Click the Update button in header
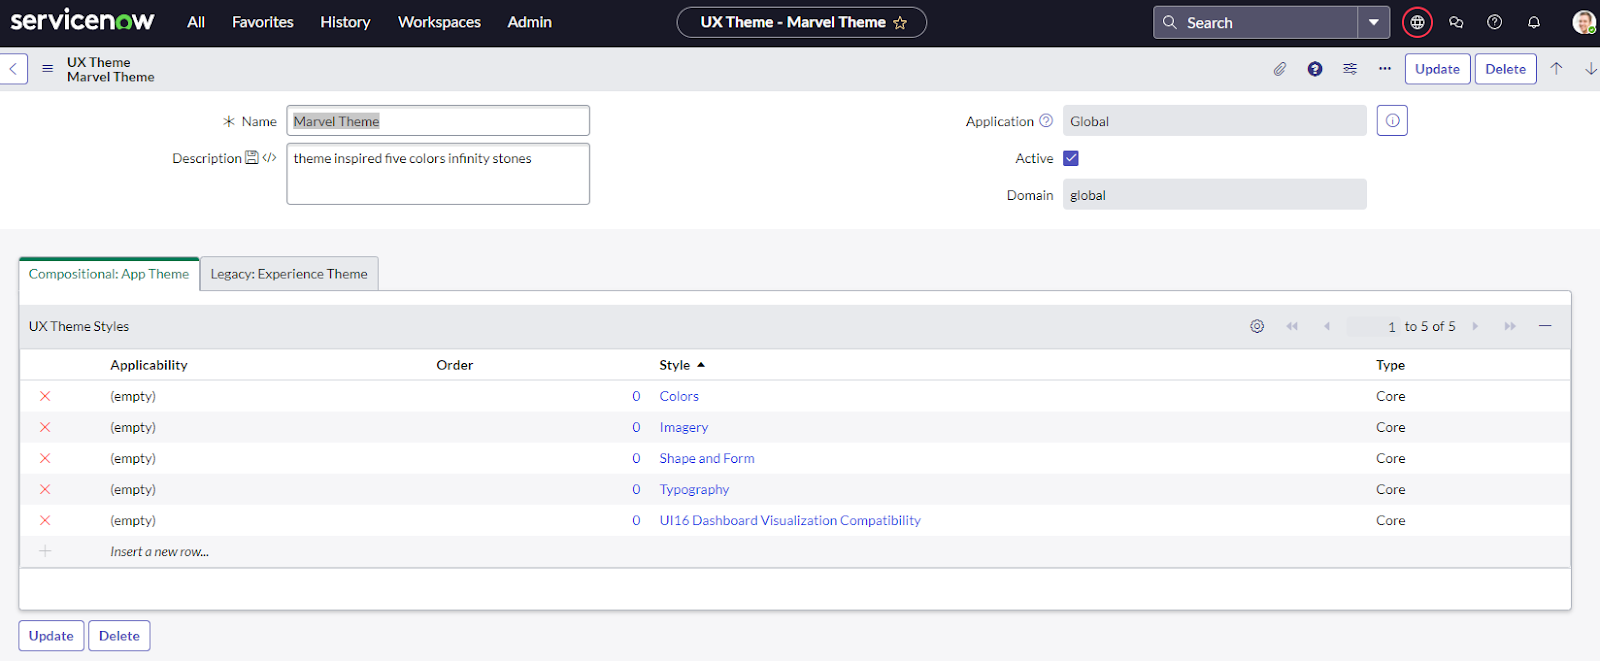The image size is (1600, 661). coord(1437,69)
